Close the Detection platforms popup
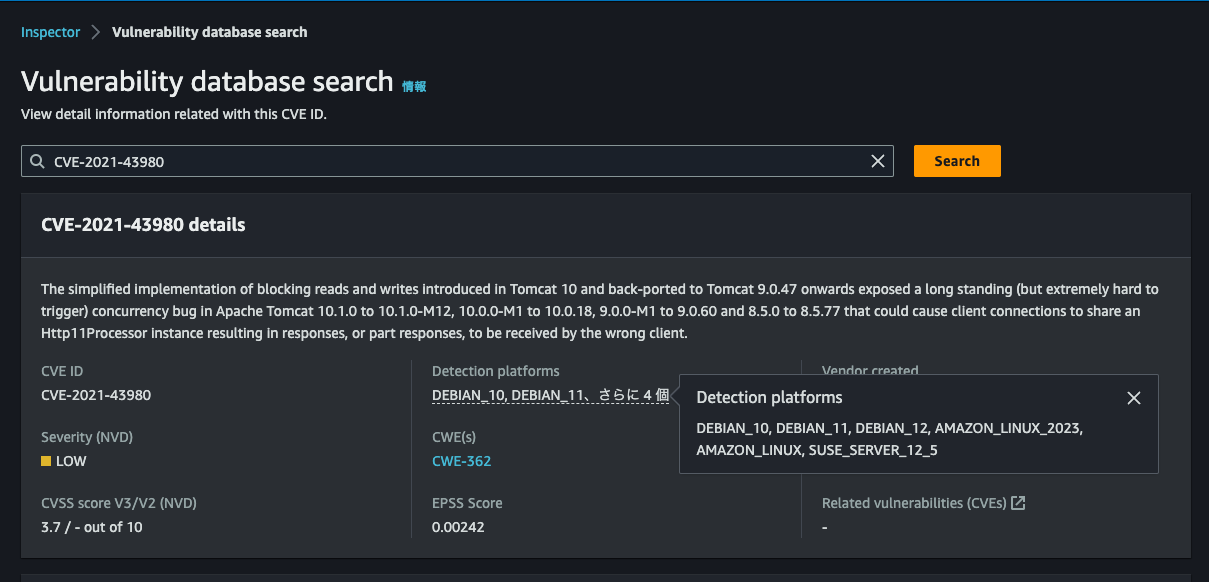This screenshot has width=1209, height=582. tap(1134, 397)
